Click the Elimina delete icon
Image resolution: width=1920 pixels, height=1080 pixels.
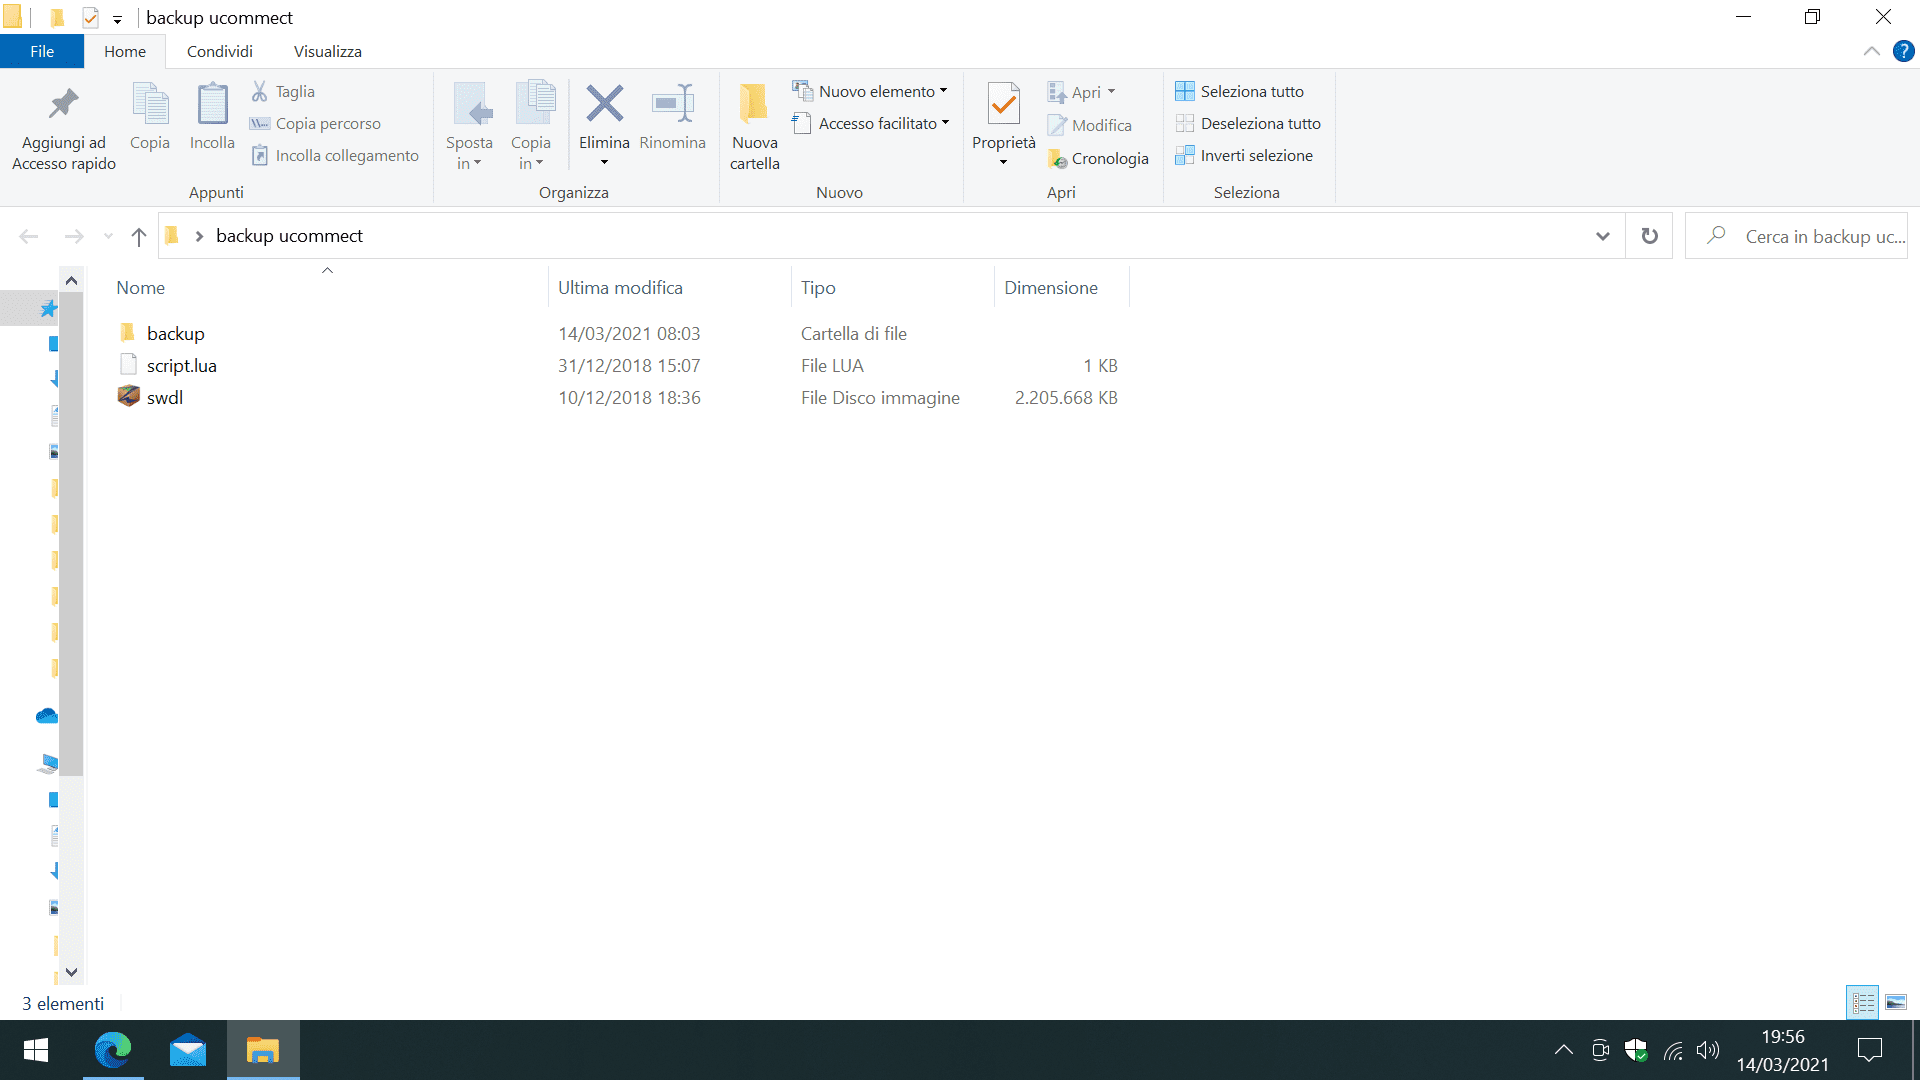coord(604,105)
